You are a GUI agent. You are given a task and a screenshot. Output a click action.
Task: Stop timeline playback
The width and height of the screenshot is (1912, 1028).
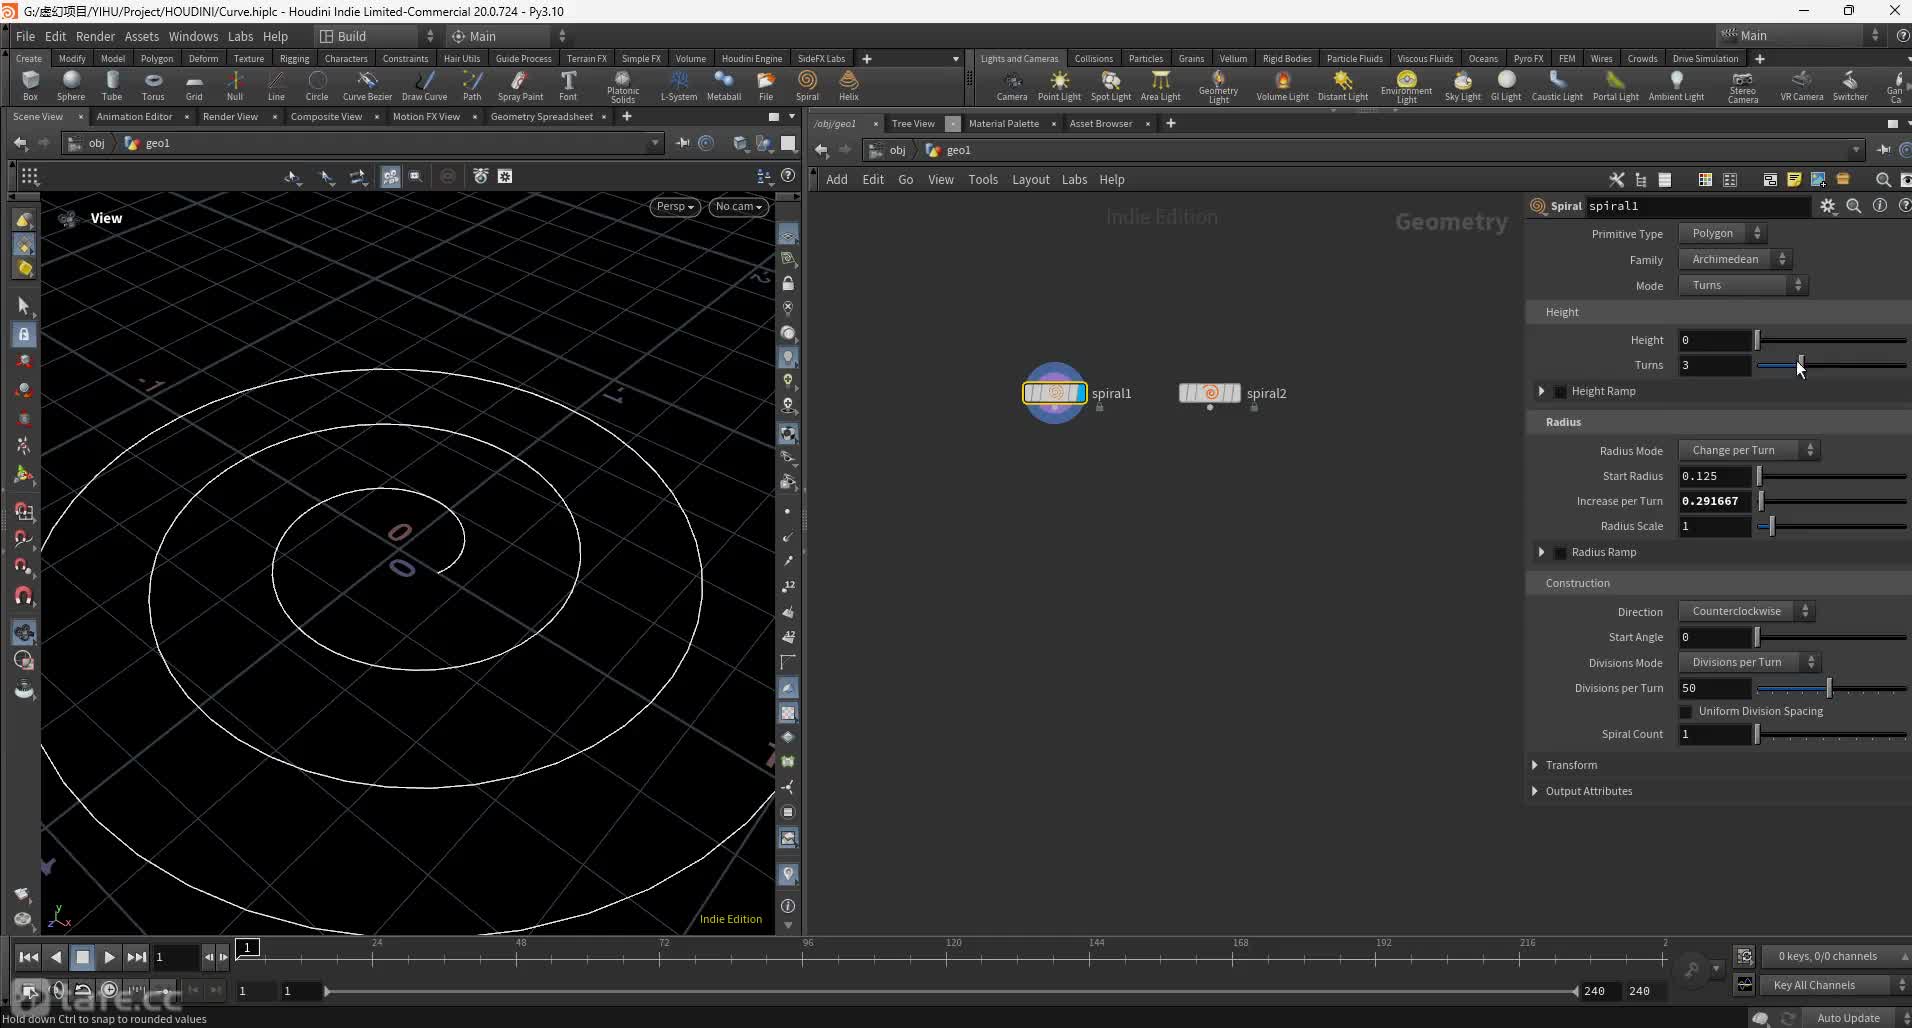click(83, 957)
